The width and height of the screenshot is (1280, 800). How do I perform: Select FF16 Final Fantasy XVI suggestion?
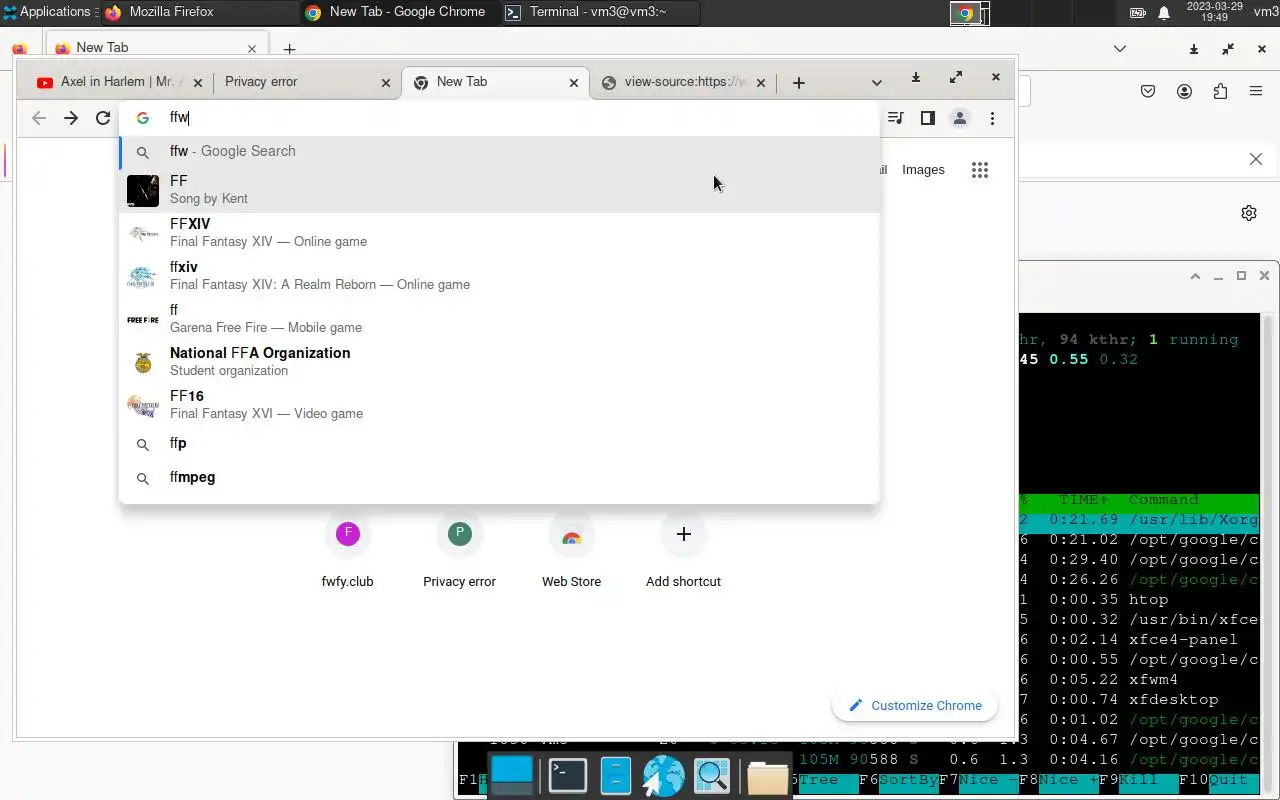tap(500, 405)
